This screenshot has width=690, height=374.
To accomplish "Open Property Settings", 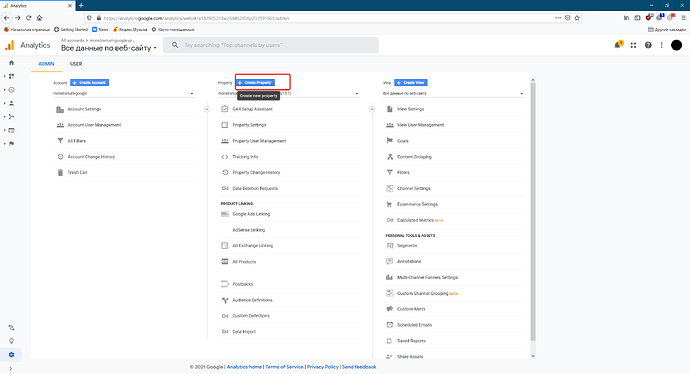I will 249,125.
